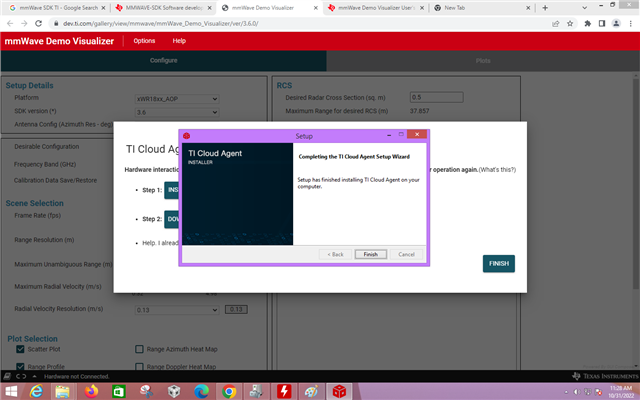Click the browser back arrow
Screen dimensions: 640x400
coord(10,24)
